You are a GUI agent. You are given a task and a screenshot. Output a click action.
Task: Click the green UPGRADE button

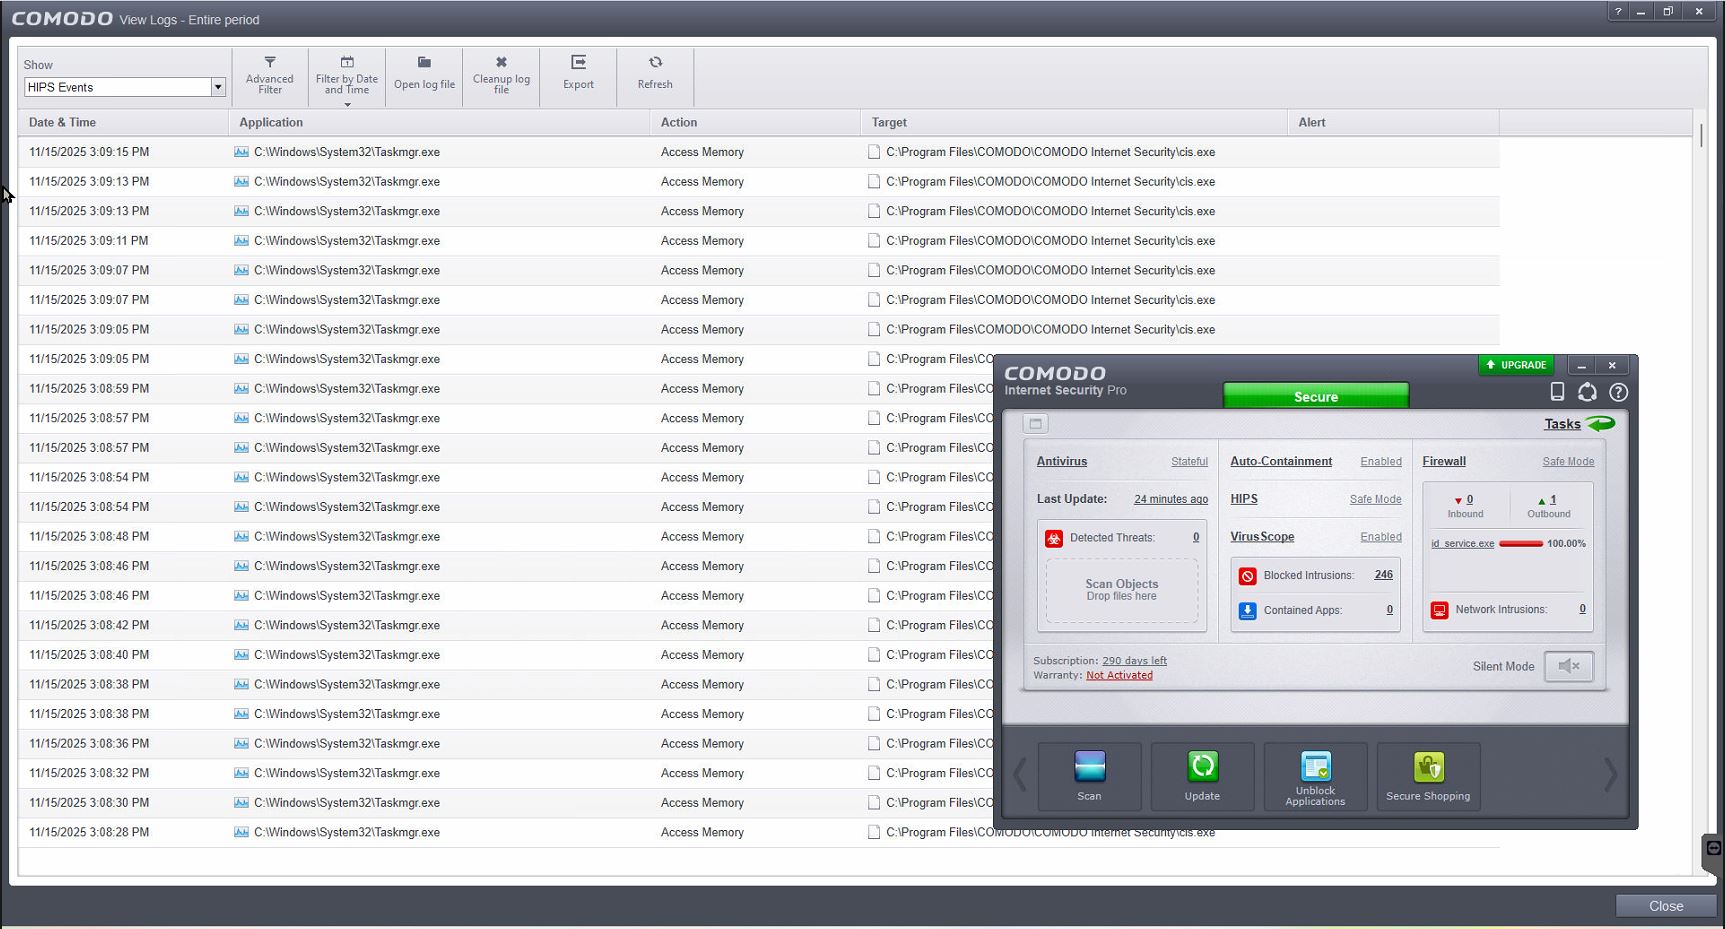point(1517,365)
